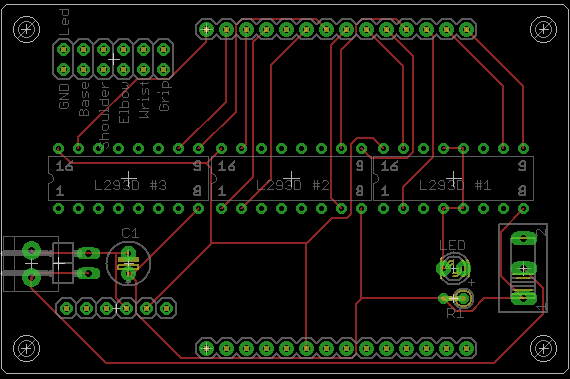This screenshot has width=570, height=379.
Task: Select the top pad of the slide switch
Action: tap(523, 239)
